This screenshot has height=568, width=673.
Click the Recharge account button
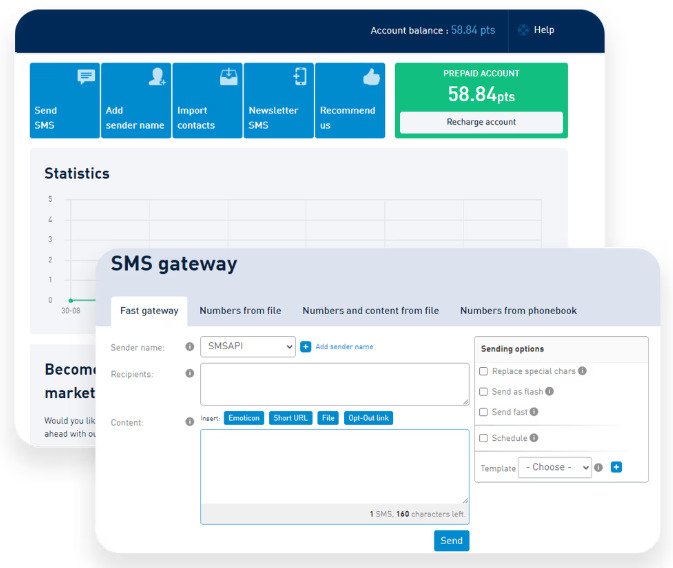[481, 122]
